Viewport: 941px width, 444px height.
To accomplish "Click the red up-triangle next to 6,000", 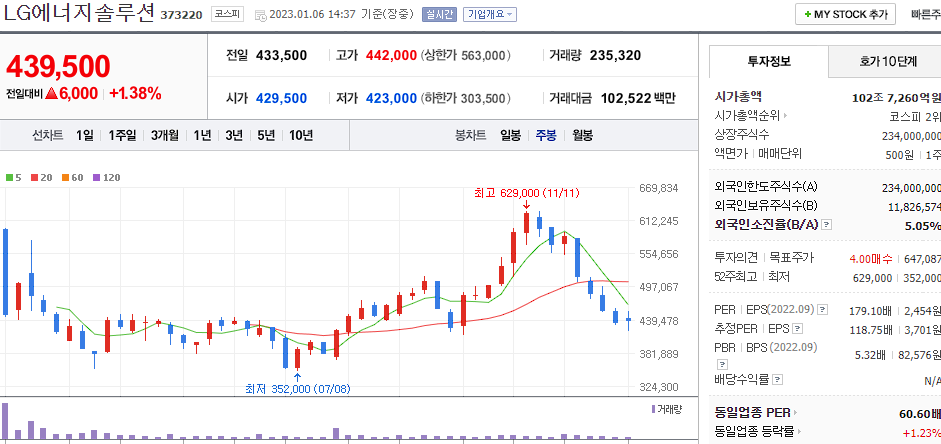I will (51, 94).
